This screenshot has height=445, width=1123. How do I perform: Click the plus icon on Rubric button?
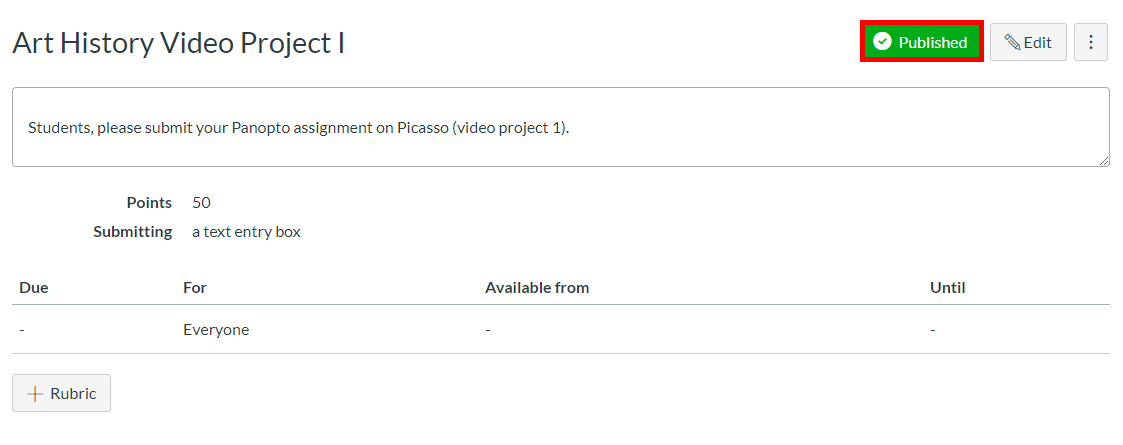(34, 393)
